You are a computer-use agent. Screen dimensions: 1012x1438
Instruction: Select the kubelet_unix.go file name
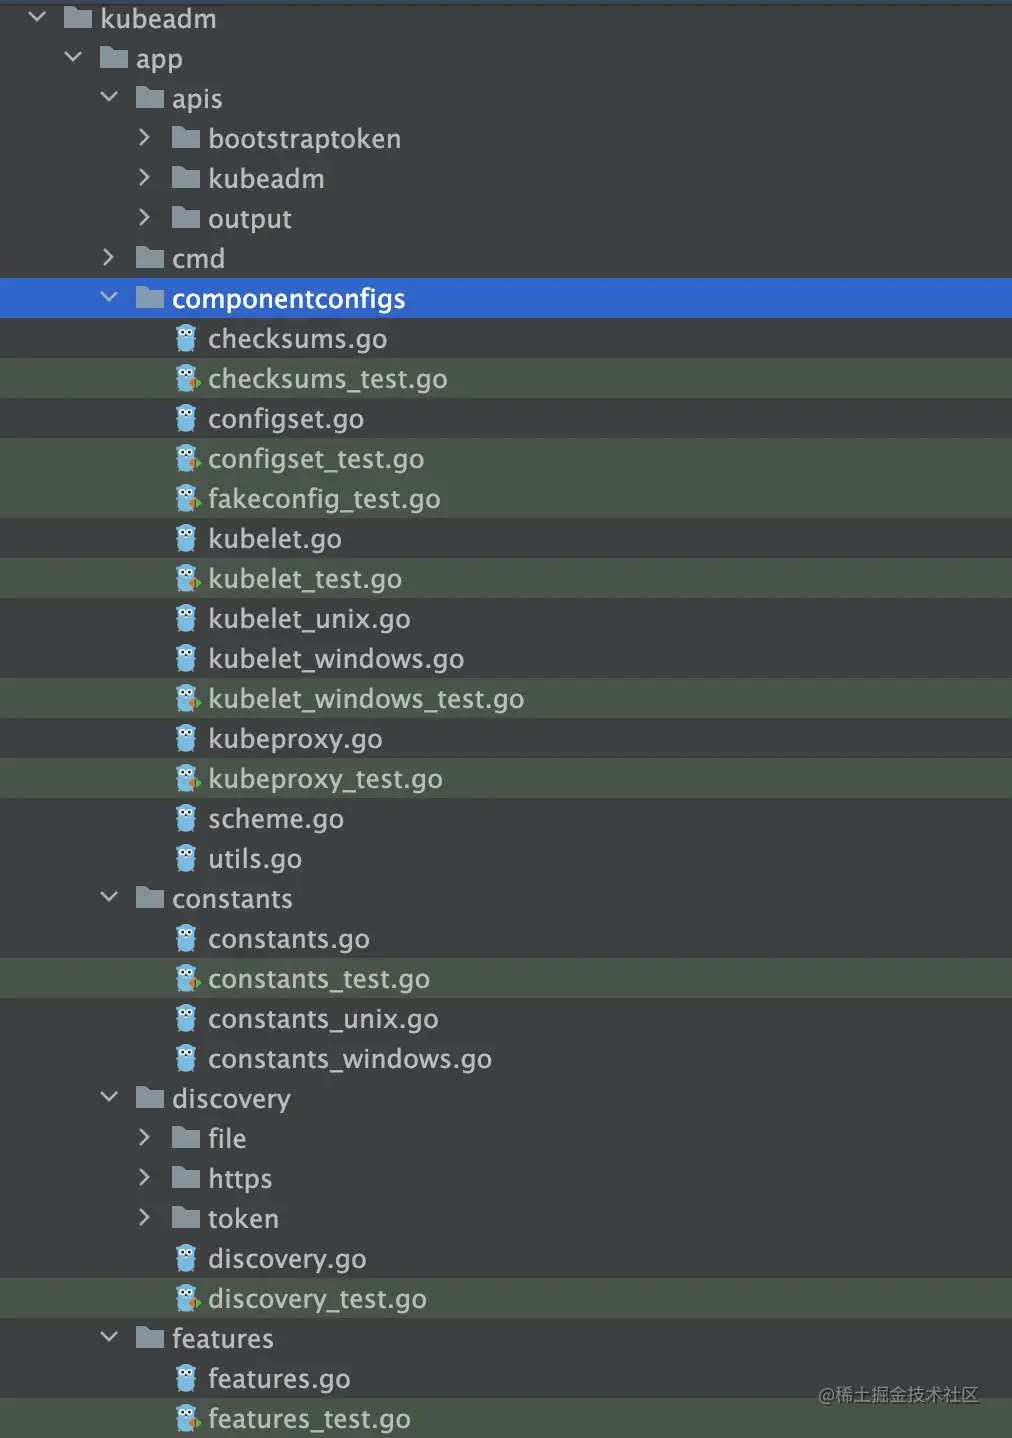(x=309, y=619)
